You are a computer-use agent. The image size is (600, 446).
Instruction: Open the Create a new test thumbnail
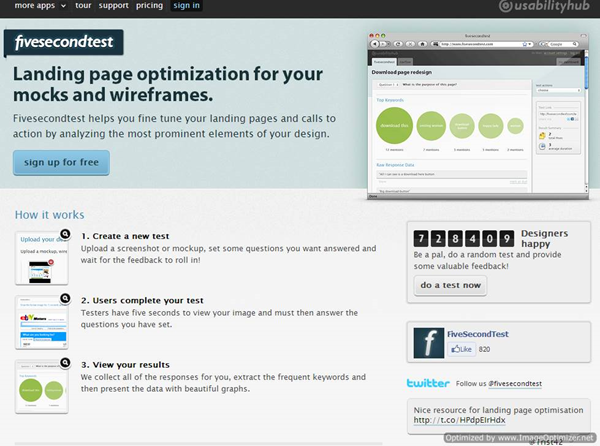(42, 258)
